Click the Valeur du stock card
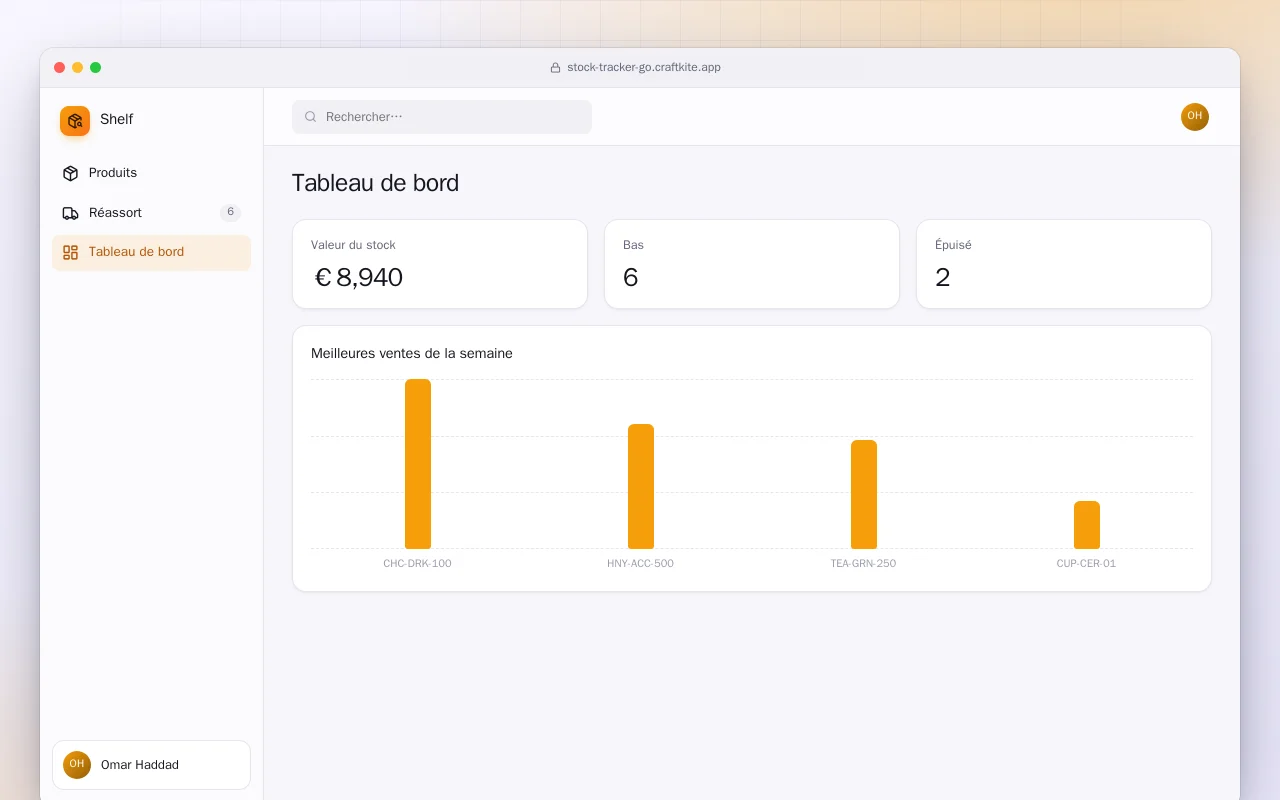 click(x=440, y=264)
